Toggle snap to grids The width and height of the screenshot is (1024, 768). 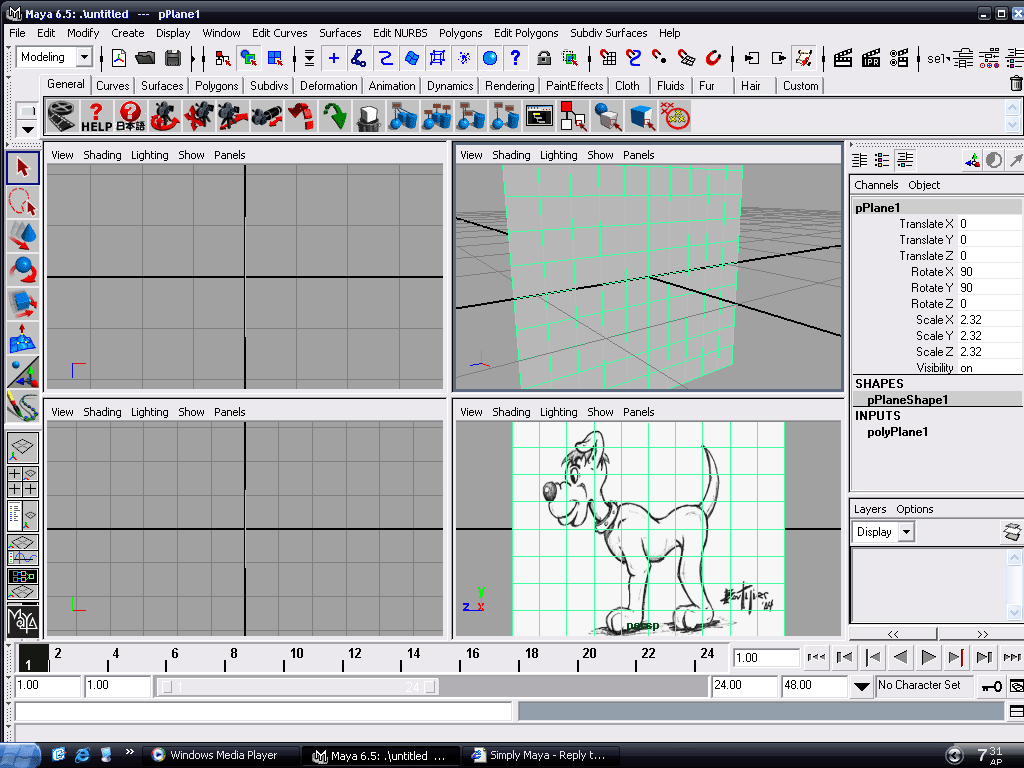608,58
